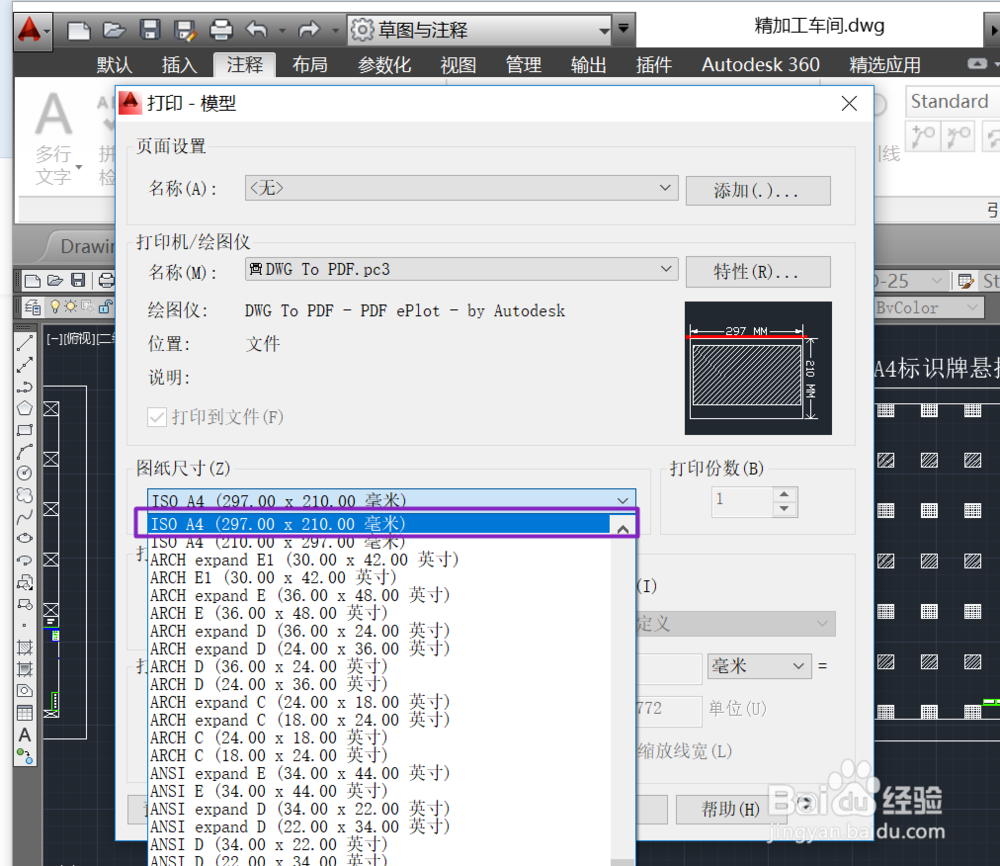Click Open file icon in quick access toolbar
Screen dimensions: 1000x866
point(114,29)
